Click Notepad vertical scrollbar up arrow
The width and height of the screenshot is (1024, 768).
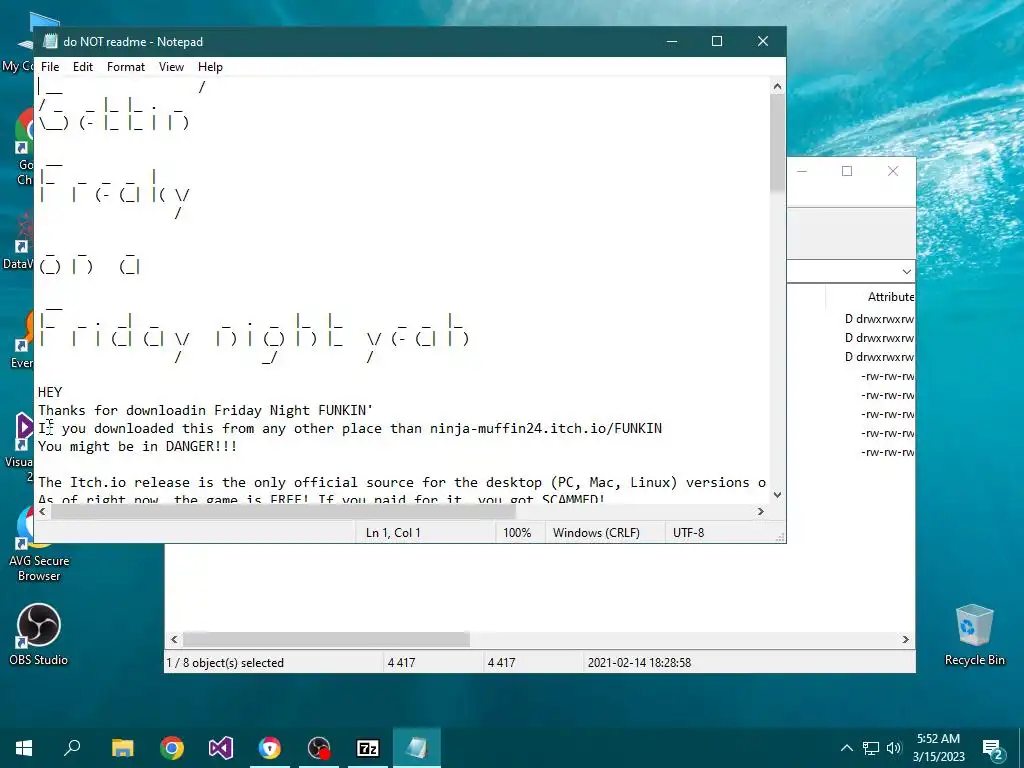point(777,86)
